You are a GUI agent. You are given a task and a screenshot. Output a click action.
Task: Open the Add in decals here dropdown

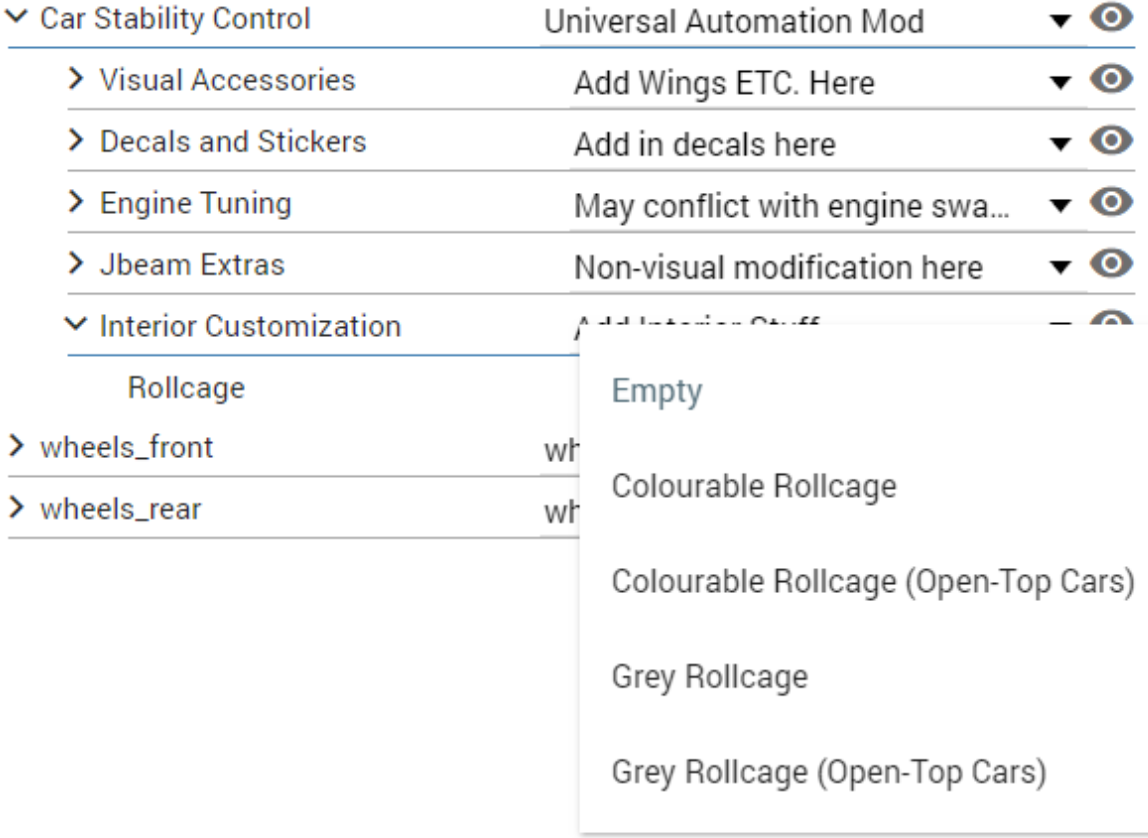click(x=1060, y=145)
